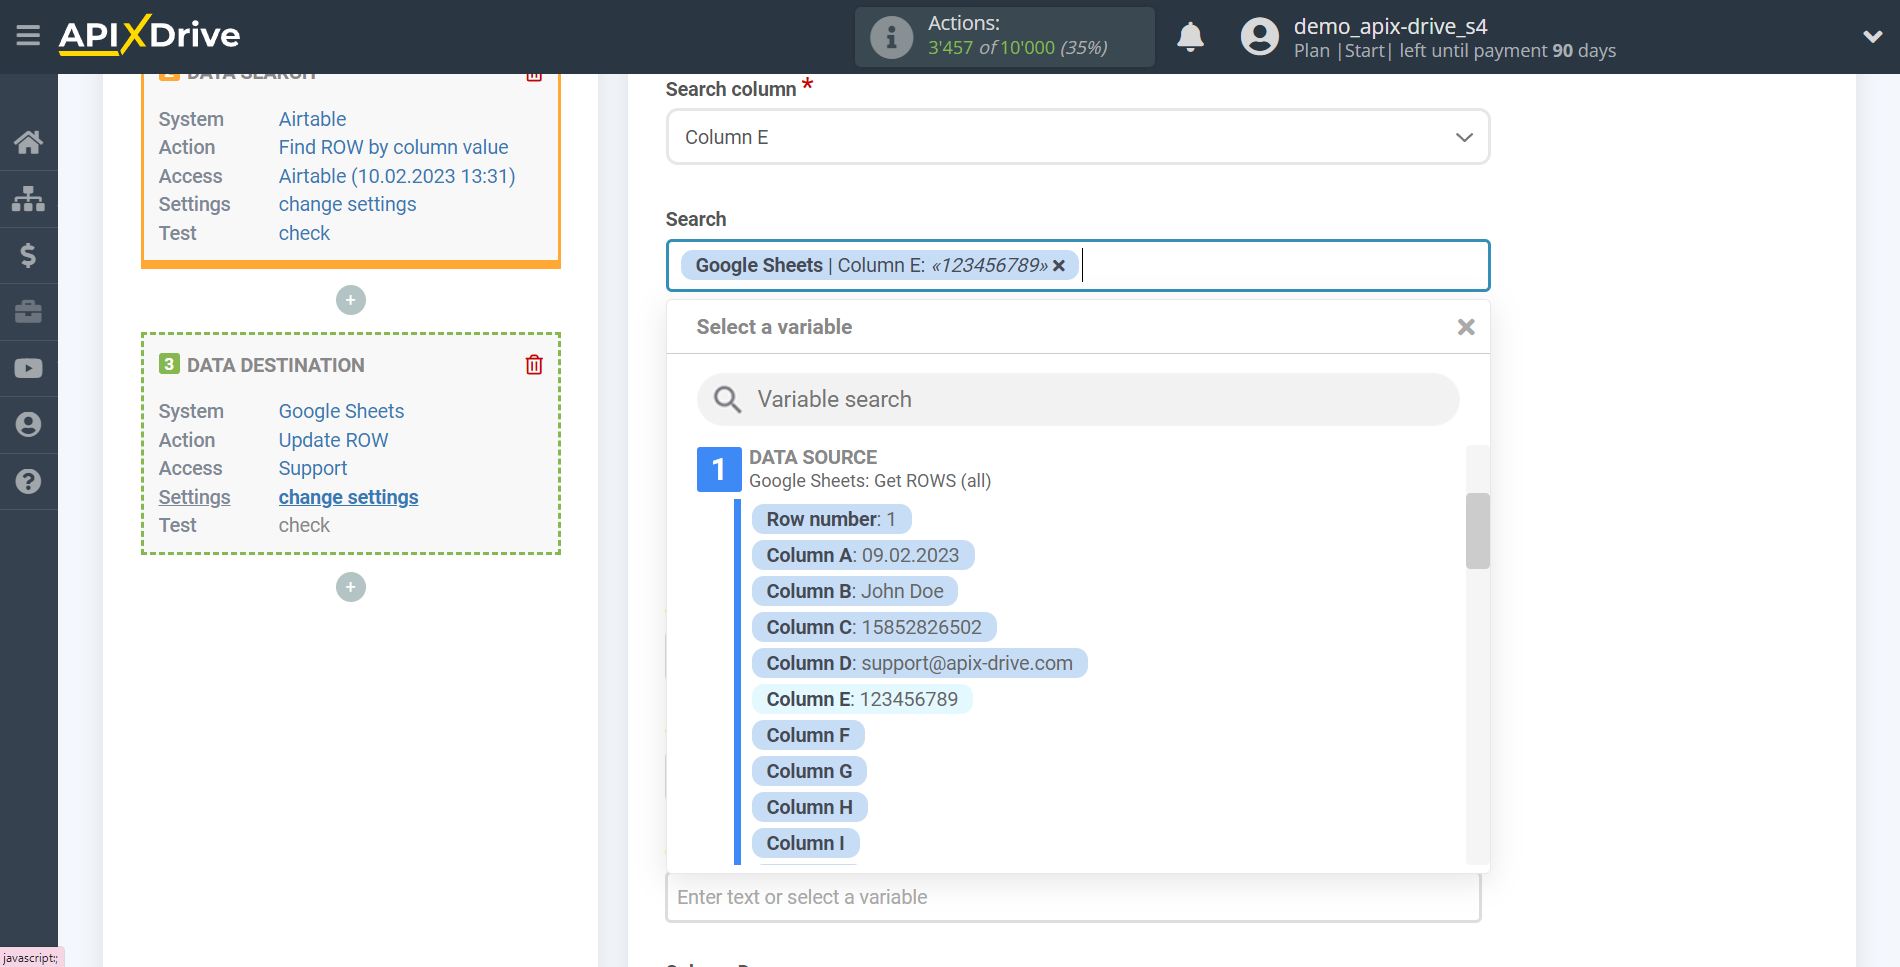
Task: Open the billing dollar icon
Action: tap(28, 255)
